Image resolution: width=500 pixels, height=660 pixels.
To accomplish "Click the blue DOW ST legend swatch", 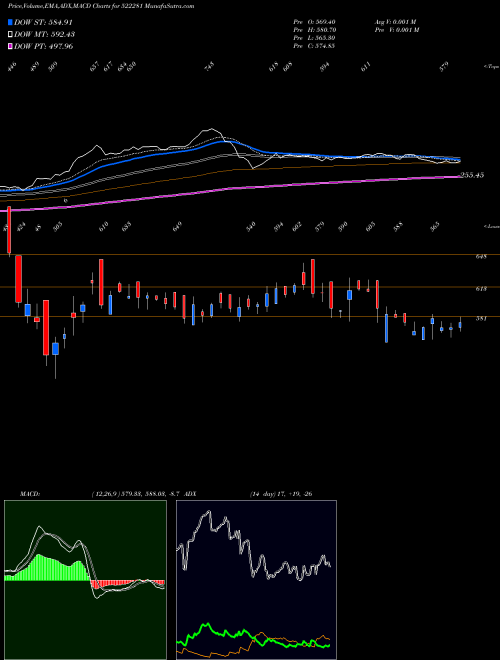I will [11, 22].
